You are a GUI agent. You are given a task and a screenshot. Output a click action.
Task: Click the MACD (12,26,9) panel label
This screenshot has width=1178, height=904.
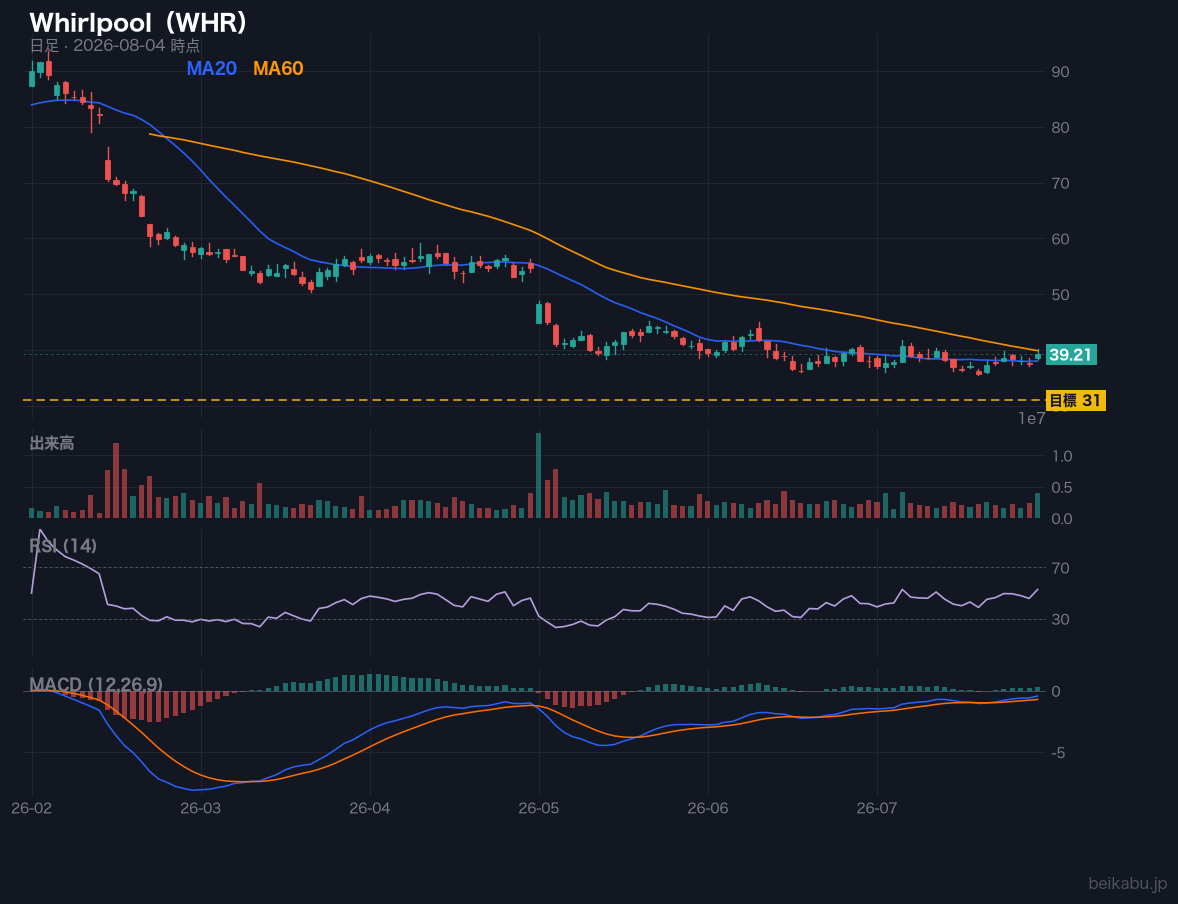(x=95, y=684)
